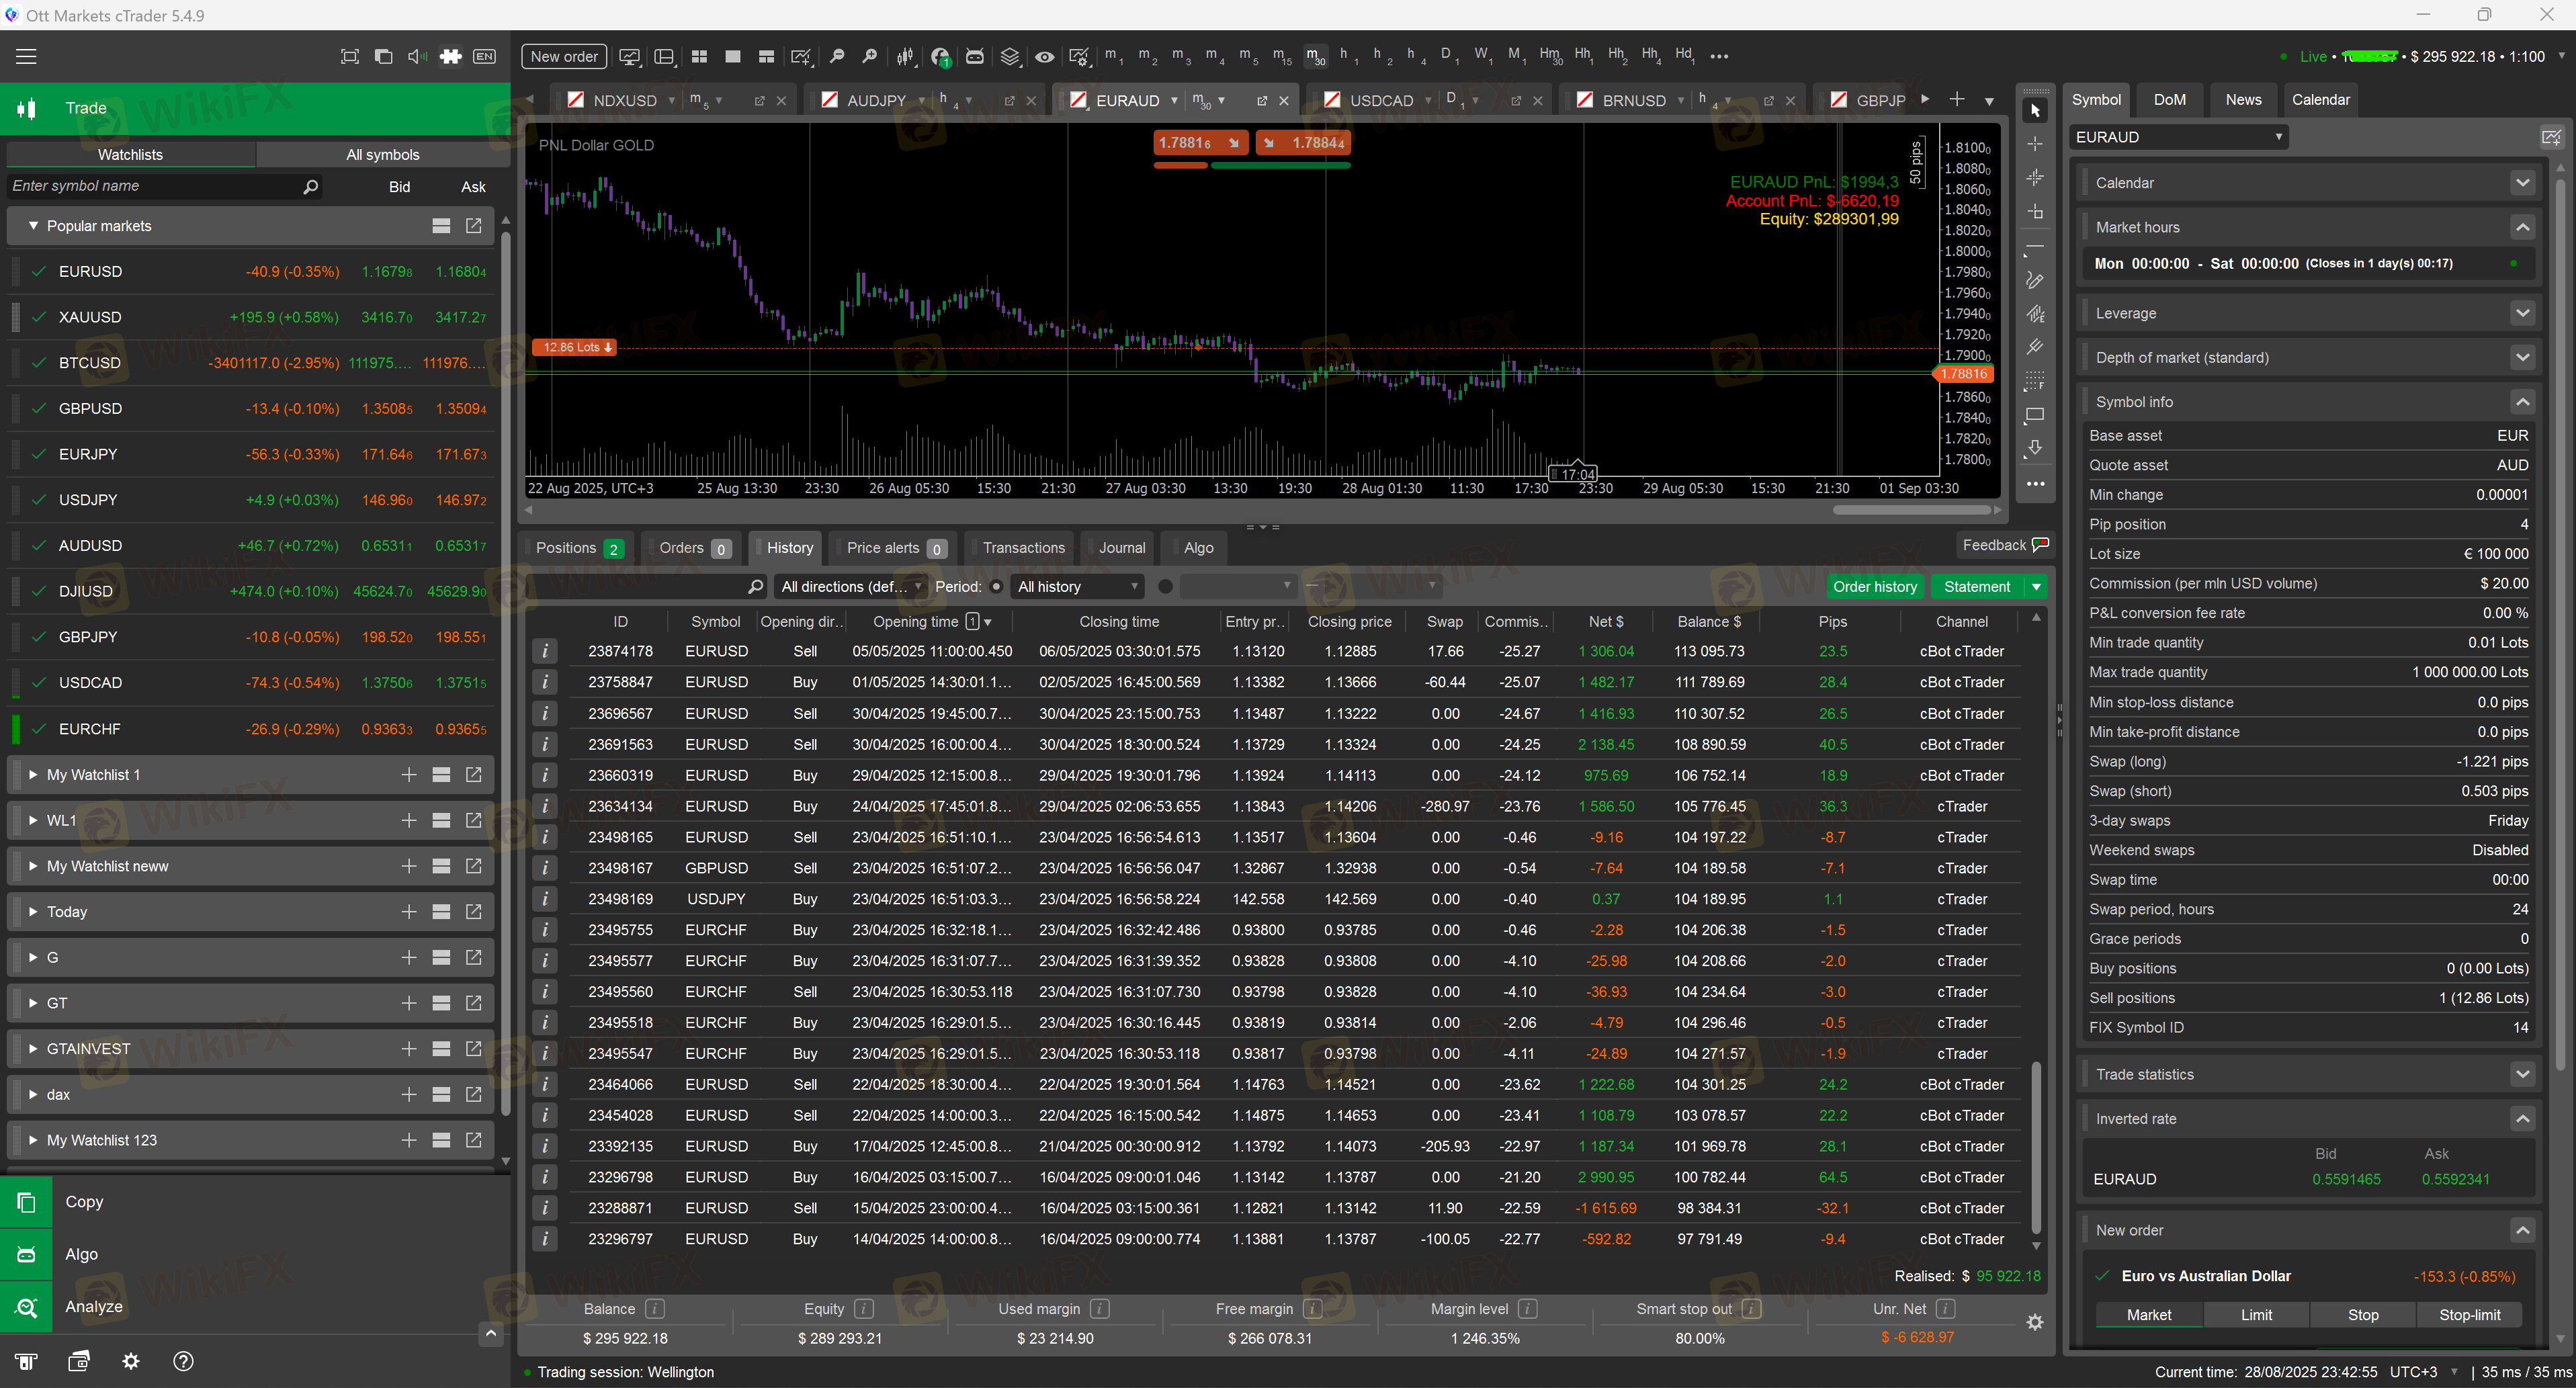This screenshot has height=1388, width=2576.
Task: Toggle the eye visibility icon in toolbar
Action: 1044,57
